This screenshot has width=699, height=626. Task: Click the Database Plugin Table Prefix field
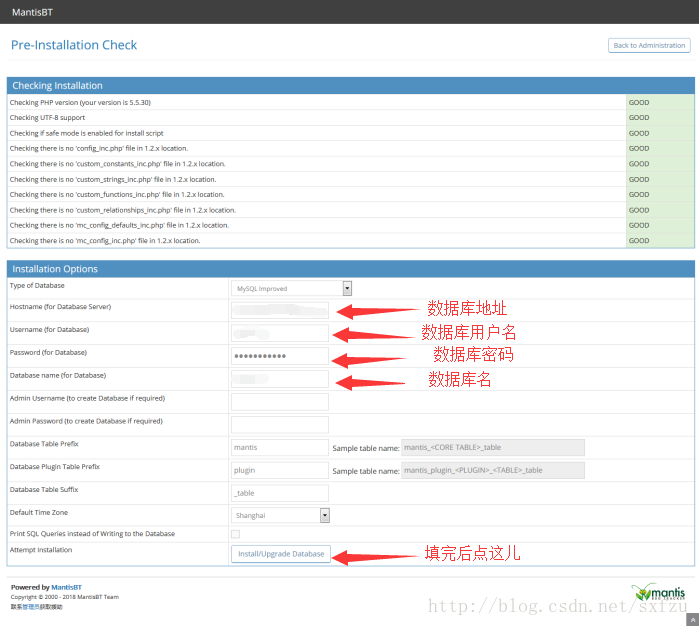click(280, 470)
